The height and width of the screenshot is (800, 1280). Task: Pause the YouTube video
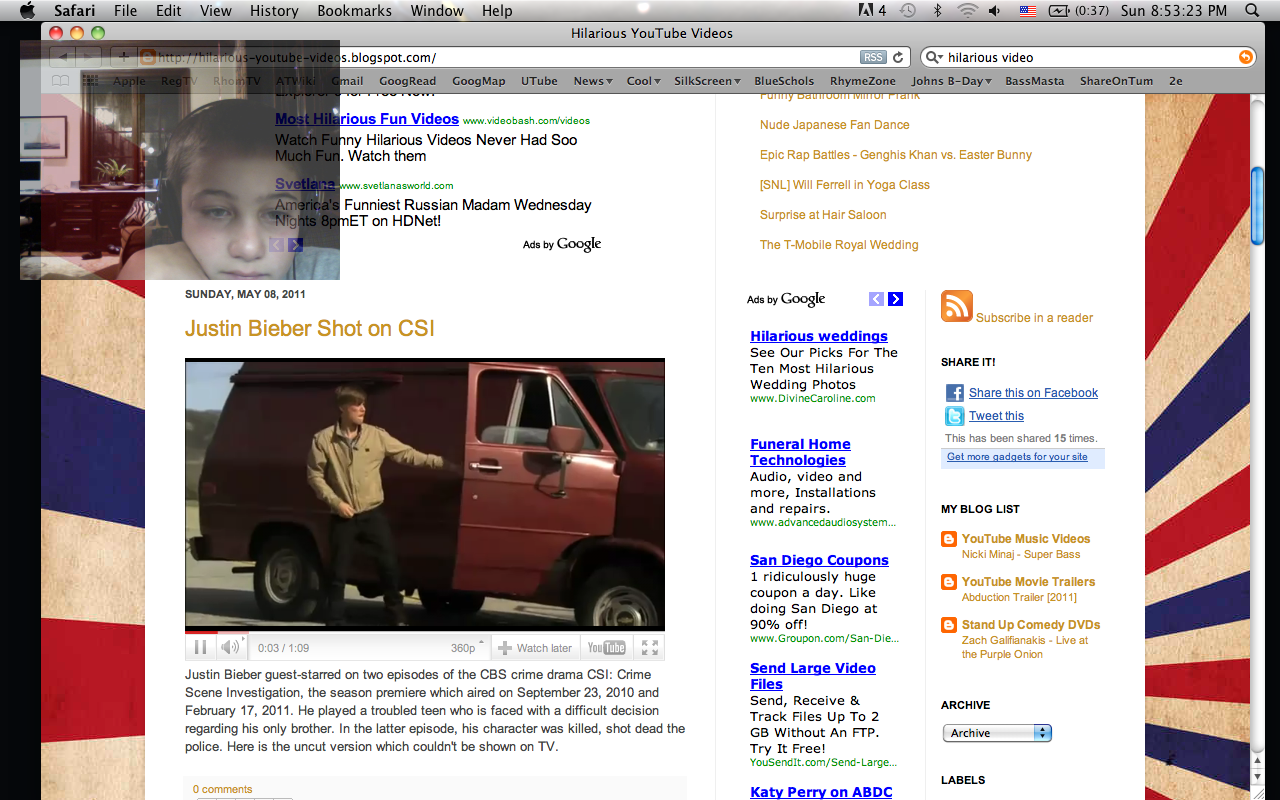[x=200, y=647]
